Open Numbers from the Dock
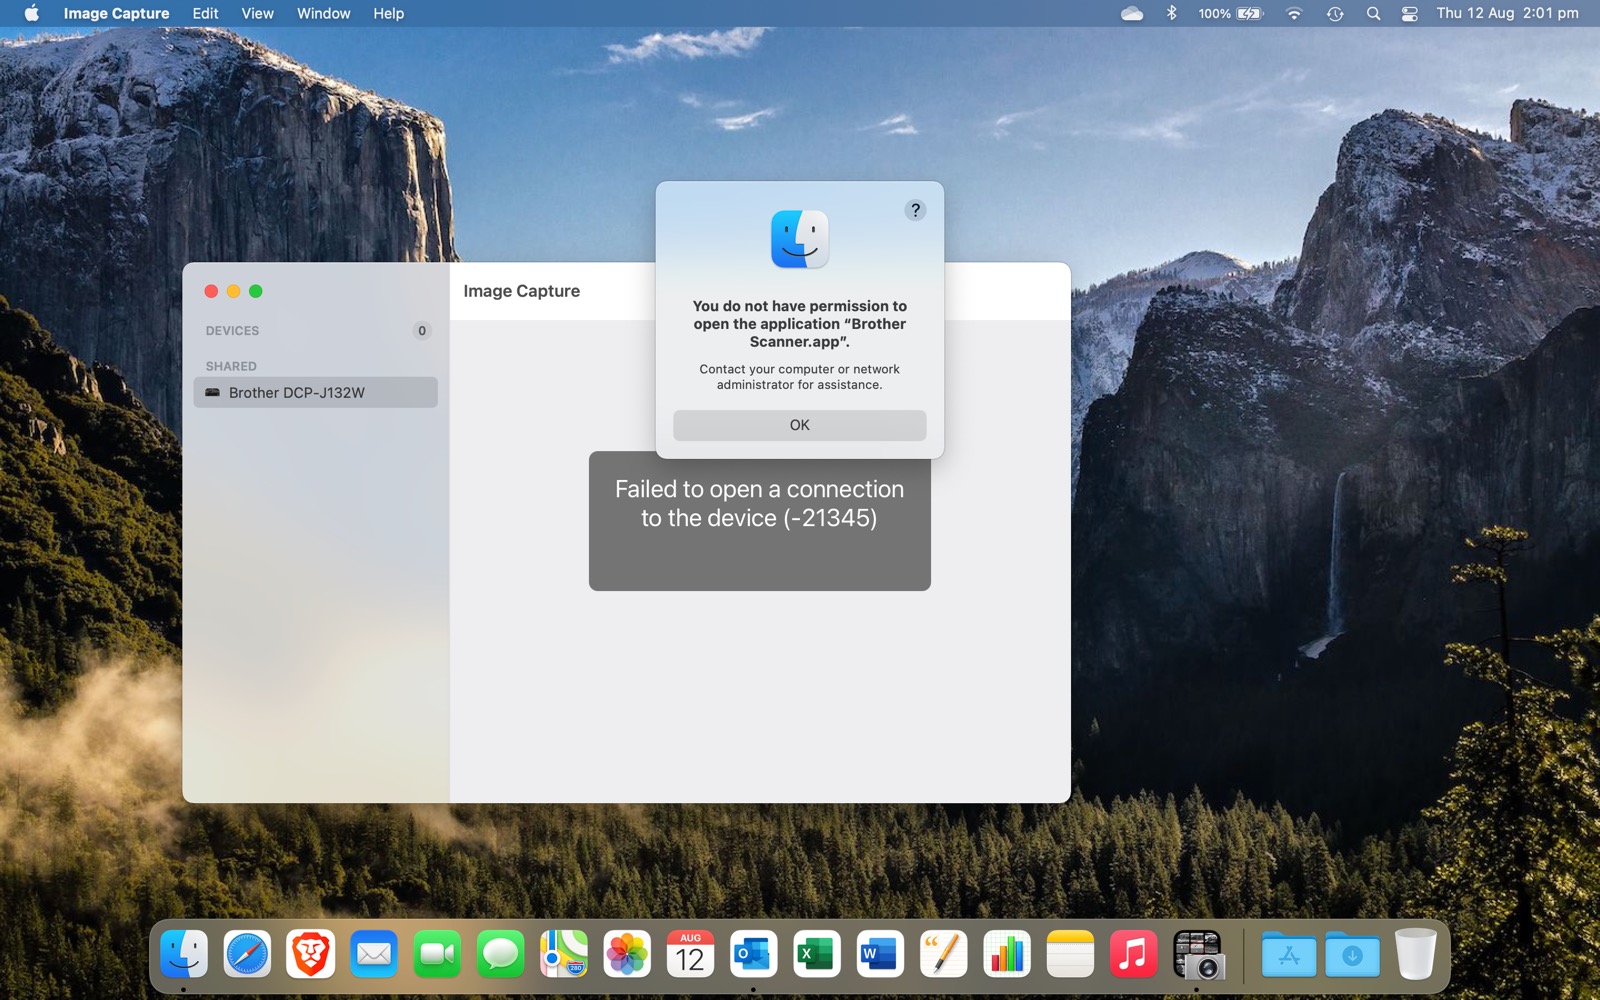Image resolution: width=1600 pixels, height=1000 pixels. coord(1007,955)
